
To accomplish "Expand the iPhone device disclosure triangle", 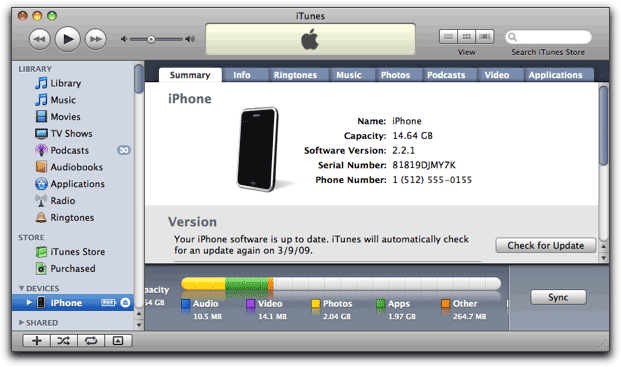I will (29, 302).
